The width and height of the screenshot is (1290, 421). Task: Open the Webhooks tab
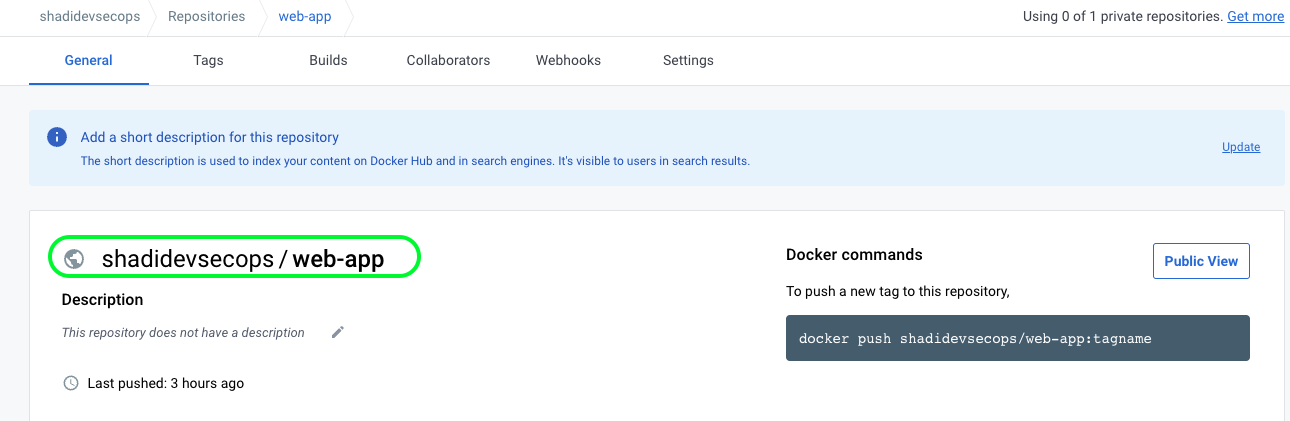pos(568,60)
